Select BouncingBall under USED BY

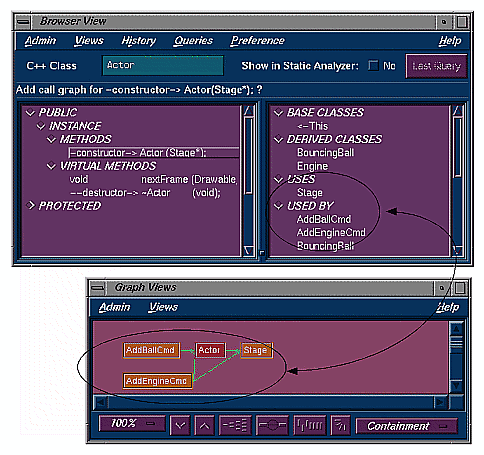coord(325,246)
